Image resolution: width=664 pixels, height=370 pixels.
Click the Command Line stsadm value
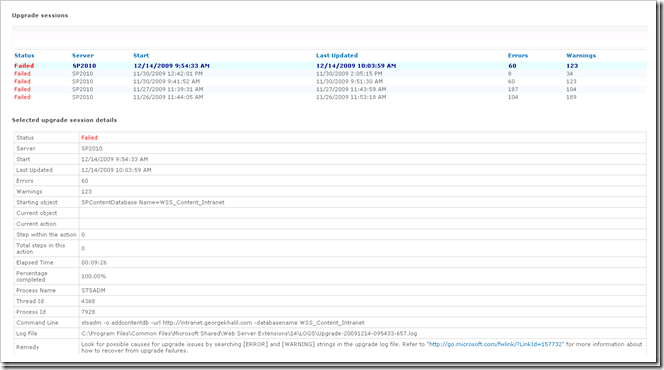tap(223, 323)
